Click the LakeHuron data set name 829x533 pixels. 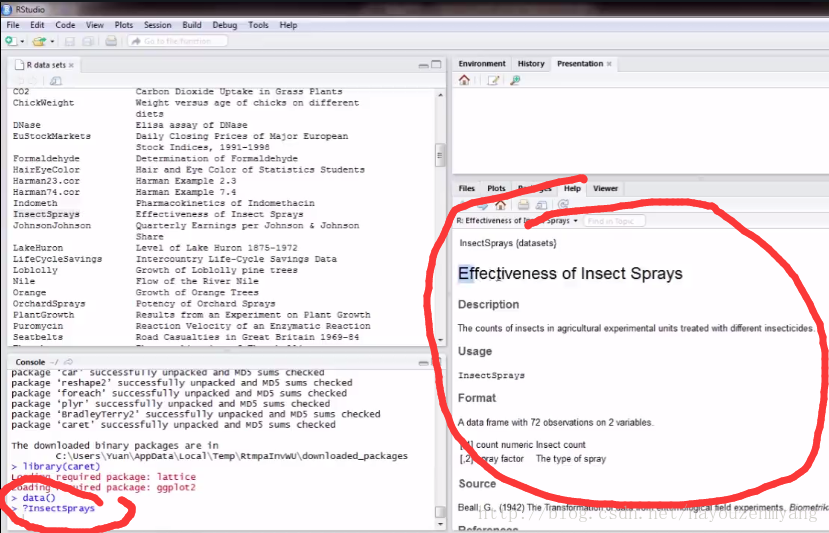38,247
